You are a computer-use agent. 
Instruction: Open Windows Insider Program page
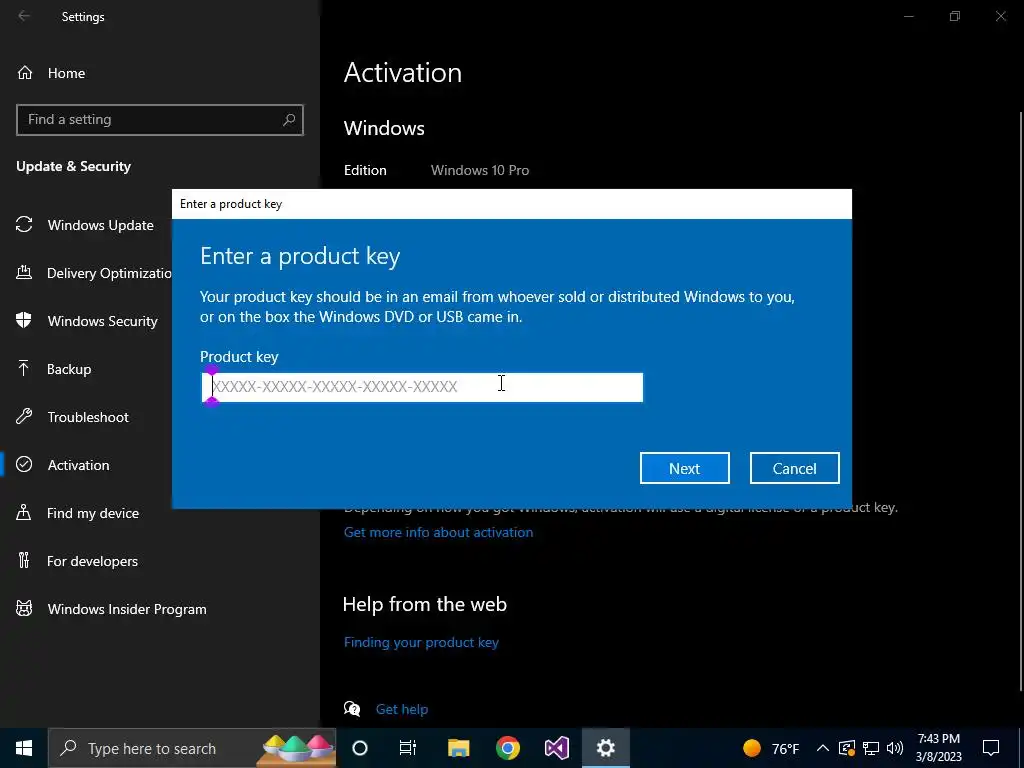tap(127, 609)
